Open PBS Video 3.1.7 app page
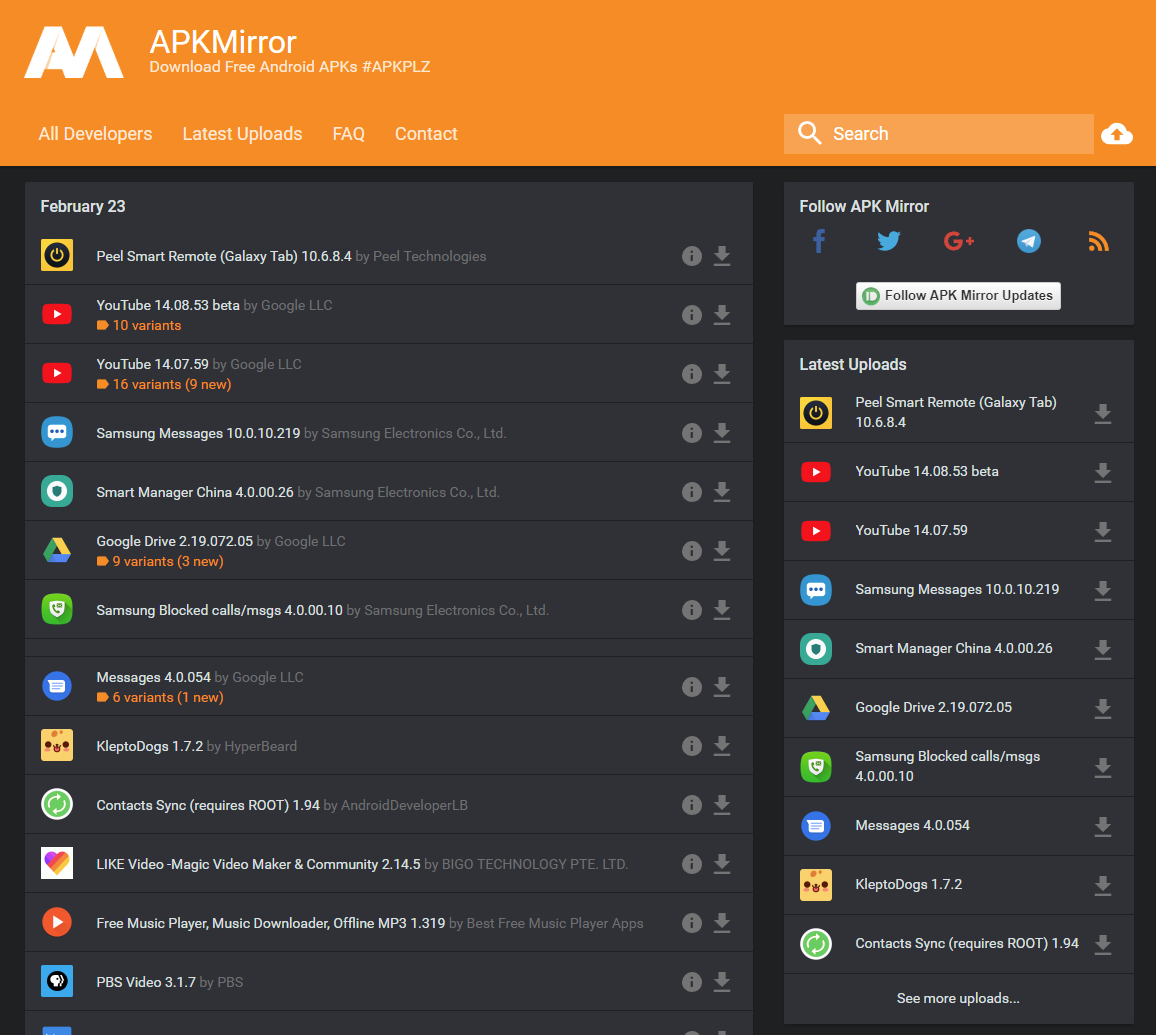The image size is (1156, 1035). point(146,982)
